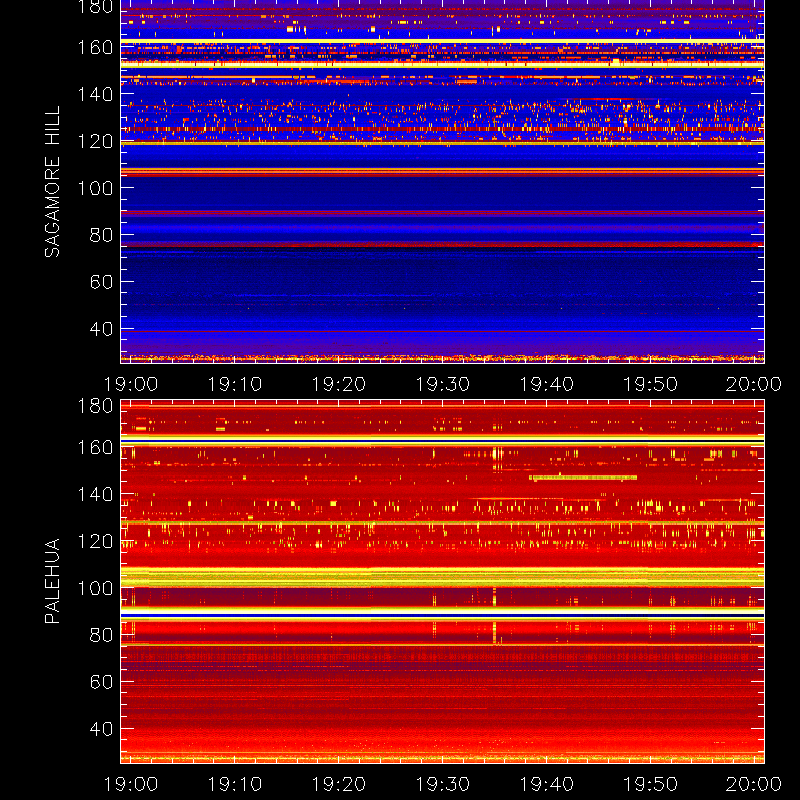
Task: Click the 19:50 time label under Palehua plot
Action: 650,784
